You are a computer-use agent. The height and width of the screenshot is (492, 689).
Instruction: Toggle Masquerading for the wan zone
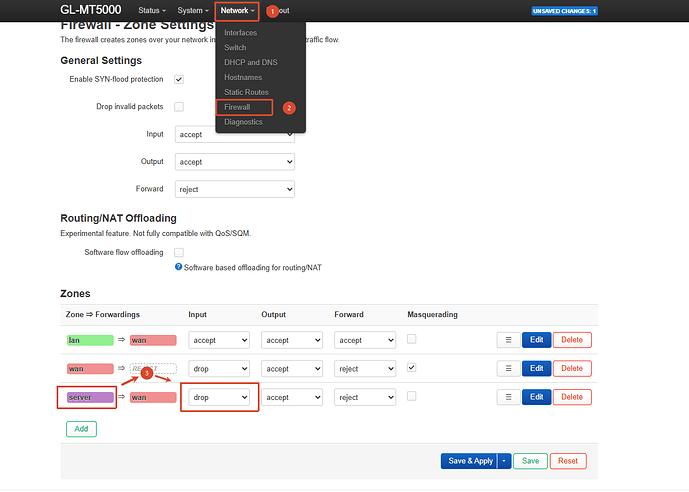tap(411, 368)
